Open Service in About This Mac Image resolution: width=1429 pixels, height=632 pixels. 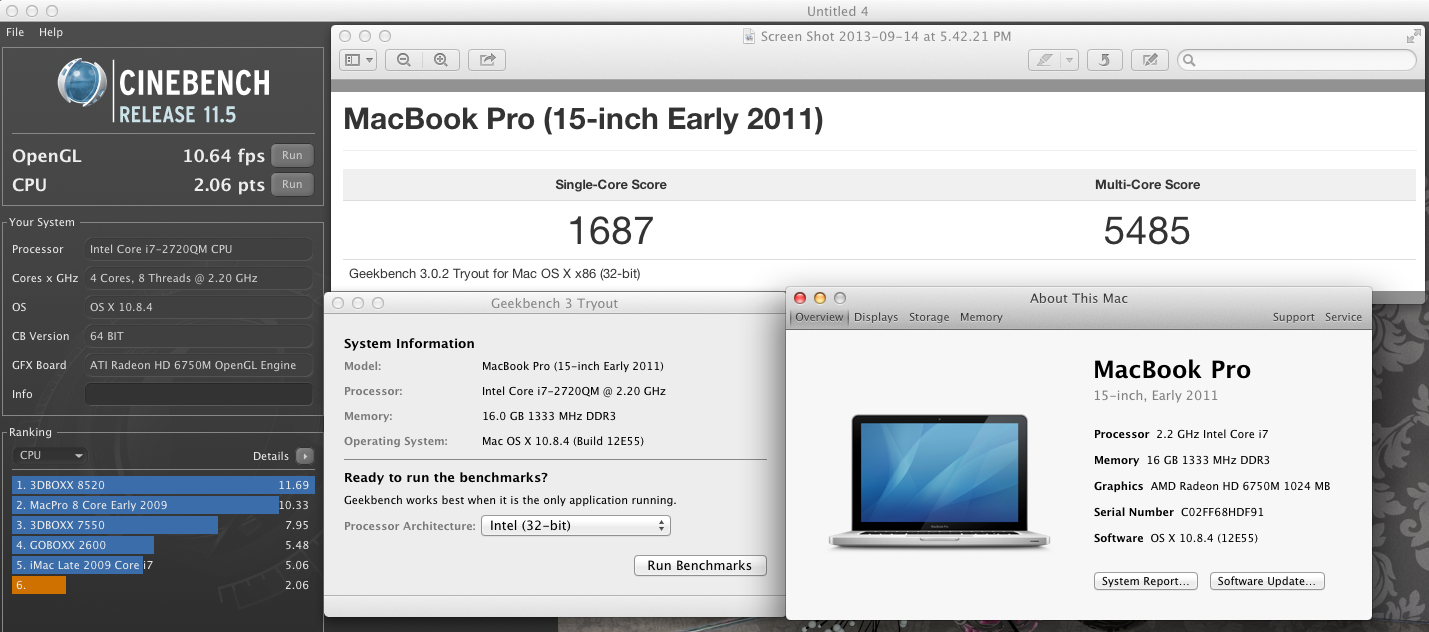(x=1343, y=317)
